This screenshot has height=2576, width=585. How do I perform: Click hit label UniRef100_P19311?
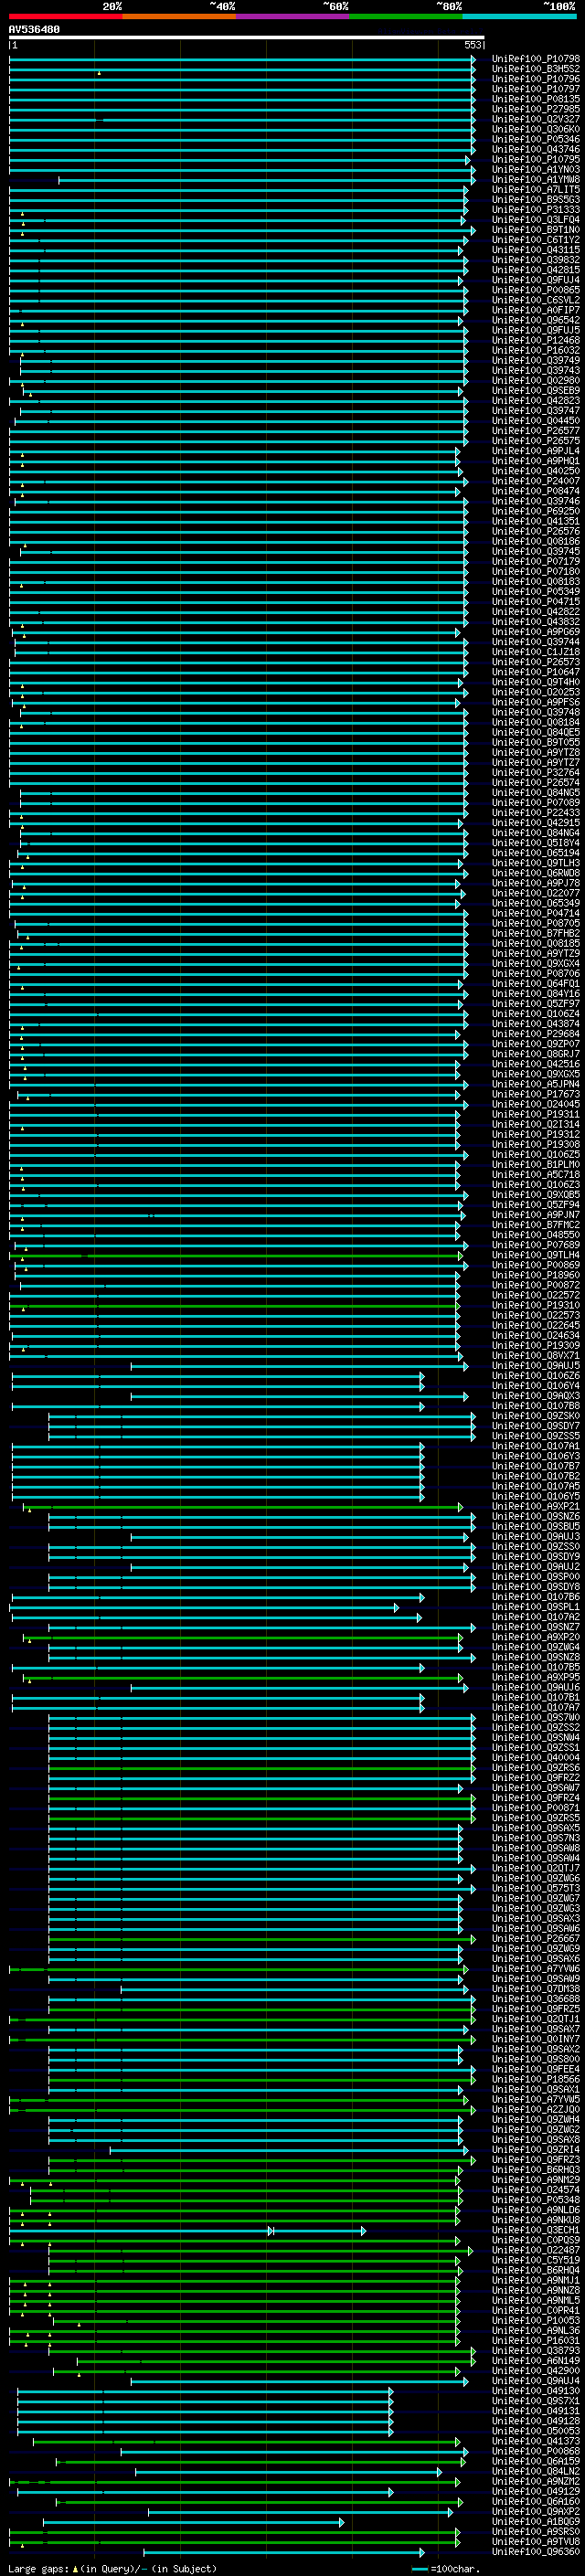point(536,1114)
